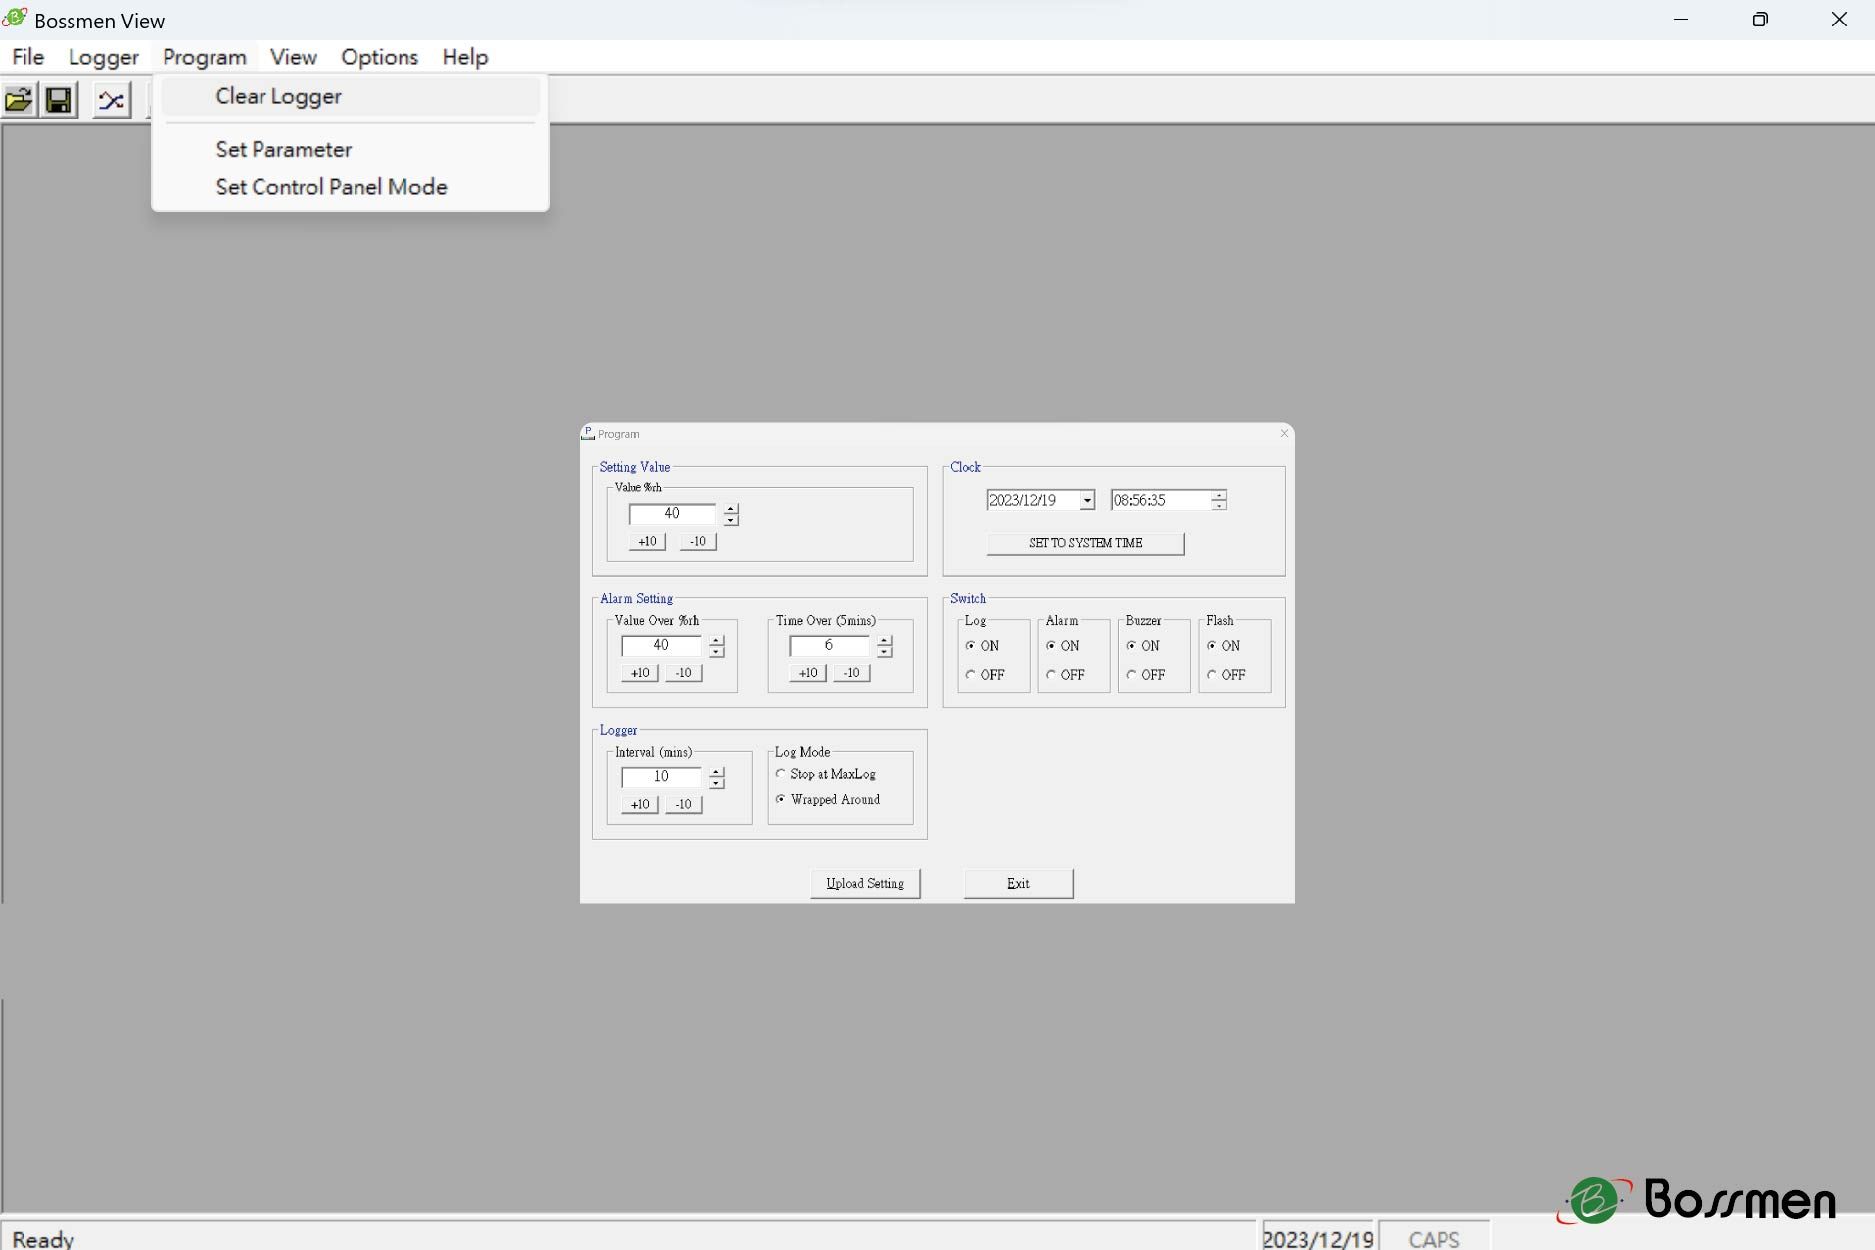The height and width of the screenshot is (1250, 1875).
Task: Choose Set Parameter from the Program menu
Action: (283, 150)
